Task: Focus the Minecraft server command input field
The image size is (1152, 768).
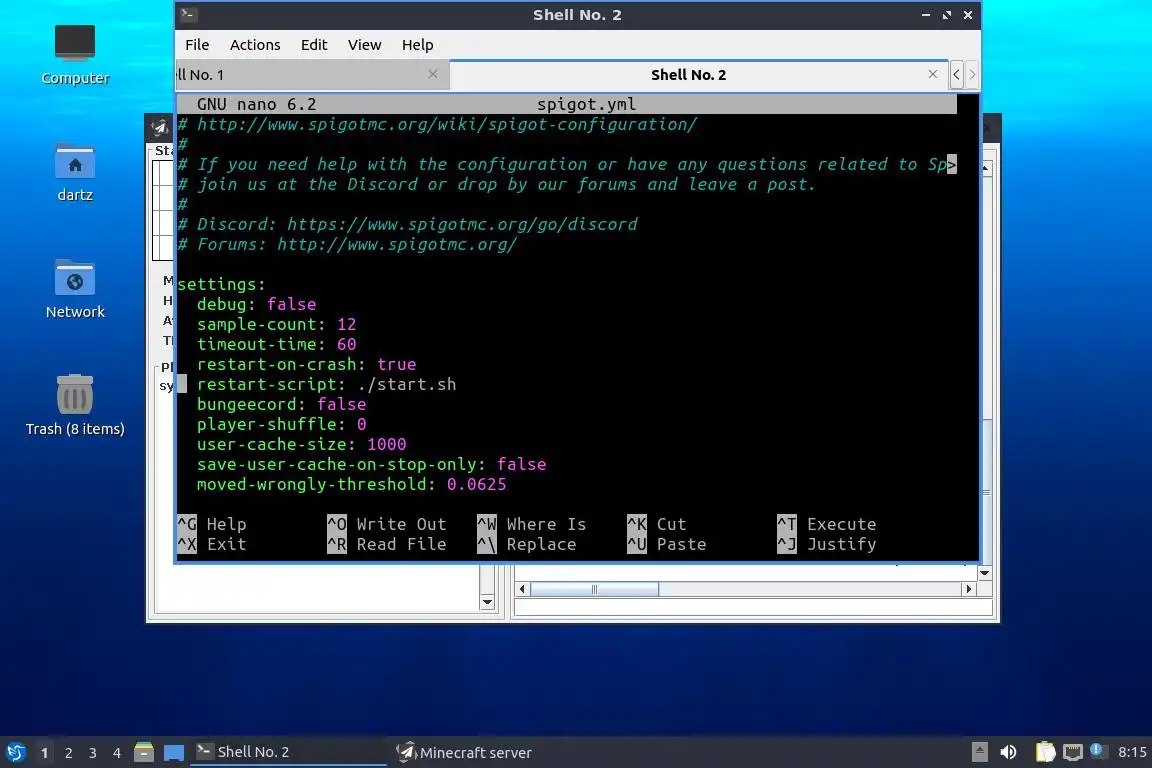Action: click(753, 607)
